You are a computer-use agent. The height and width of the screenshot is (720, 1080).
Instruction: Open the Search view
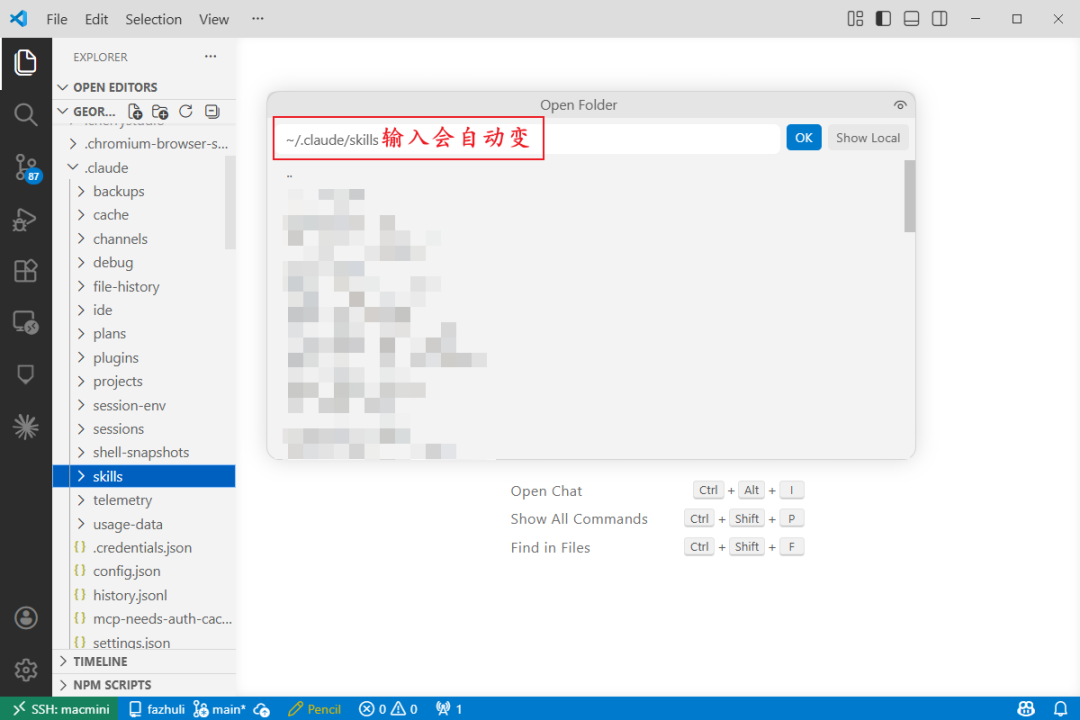25,114
